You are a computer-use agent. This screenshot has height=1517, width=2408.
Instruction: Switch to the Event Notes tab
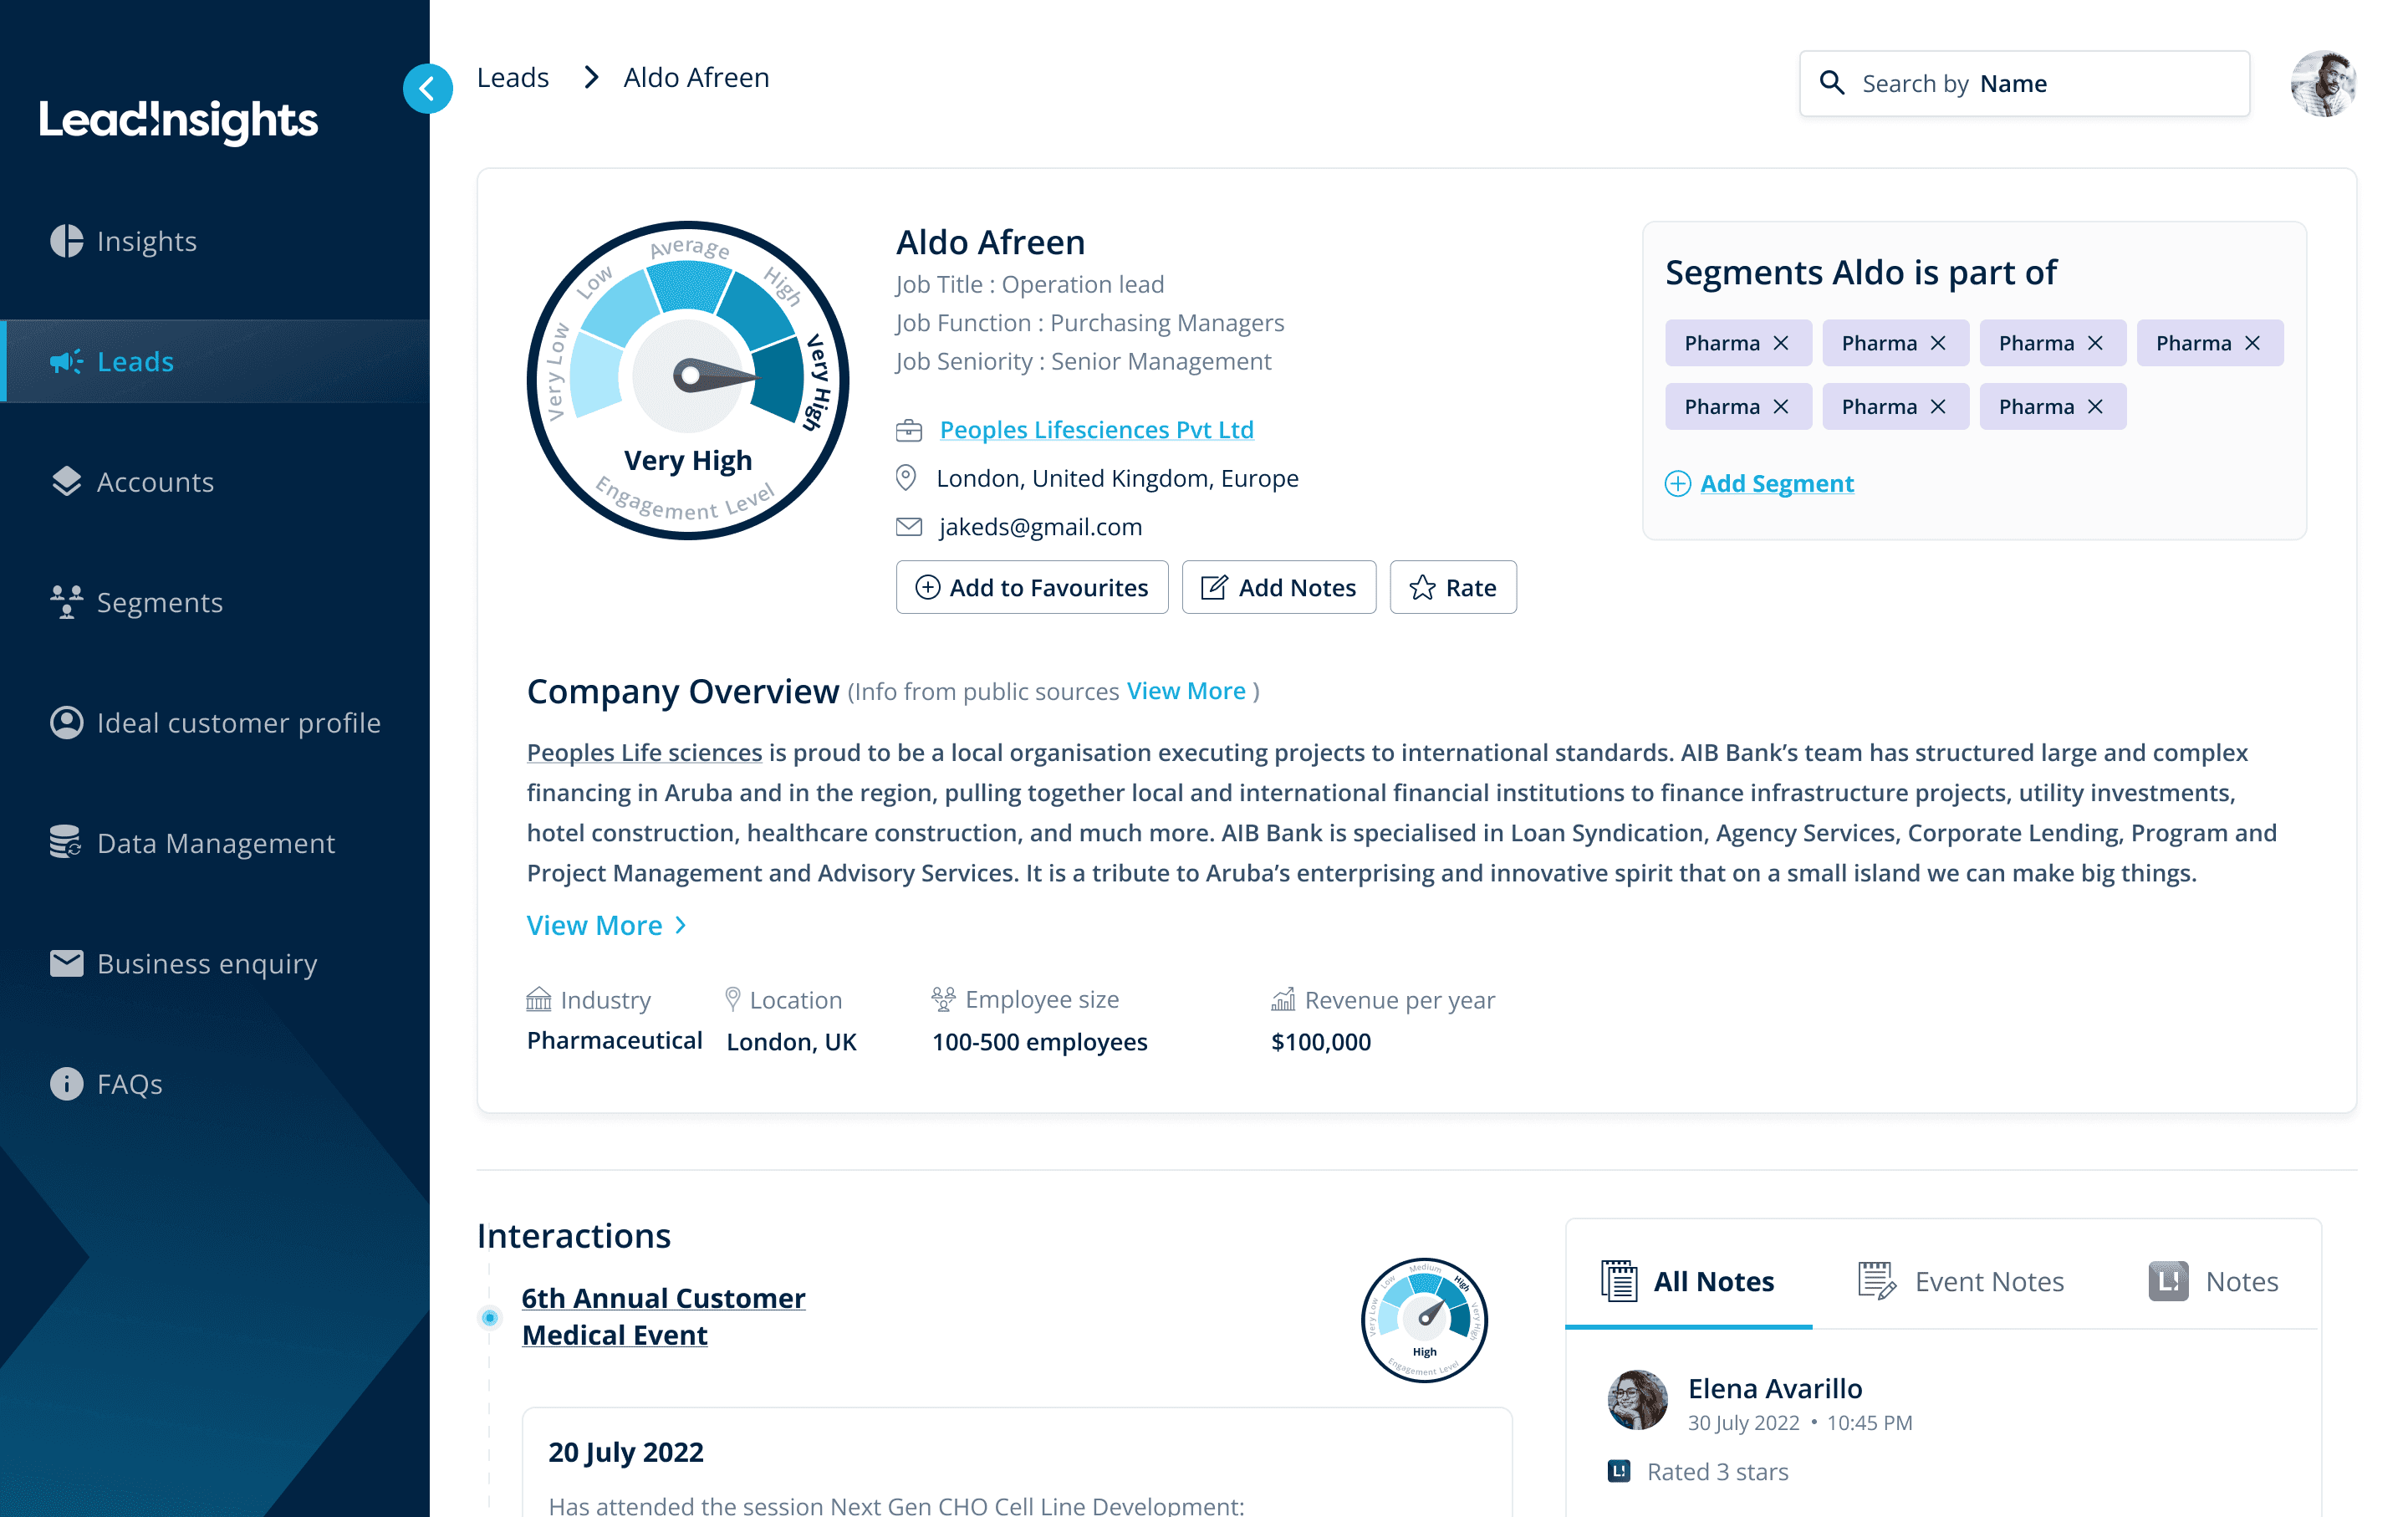[x=1961, y=1281]
